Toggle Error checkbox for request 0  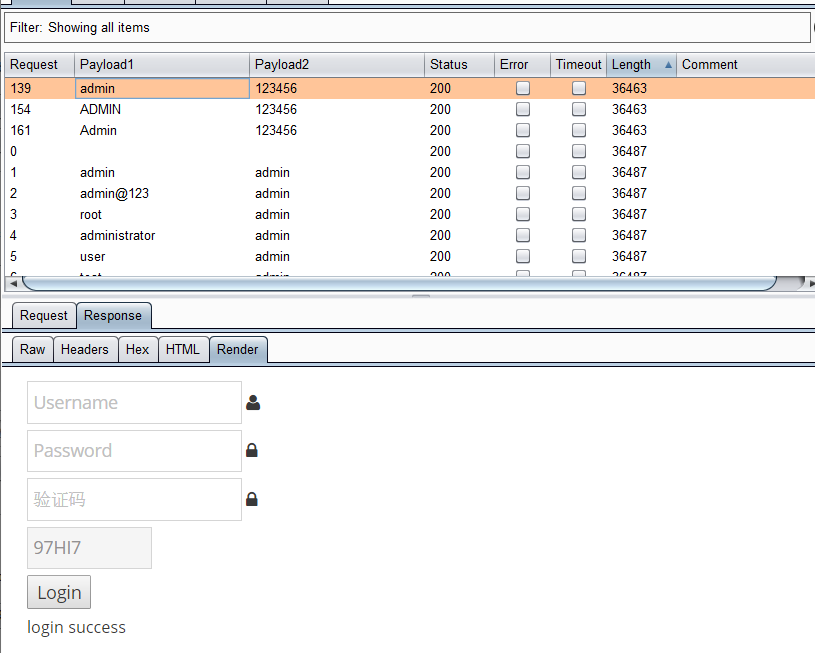pos(523,151)
